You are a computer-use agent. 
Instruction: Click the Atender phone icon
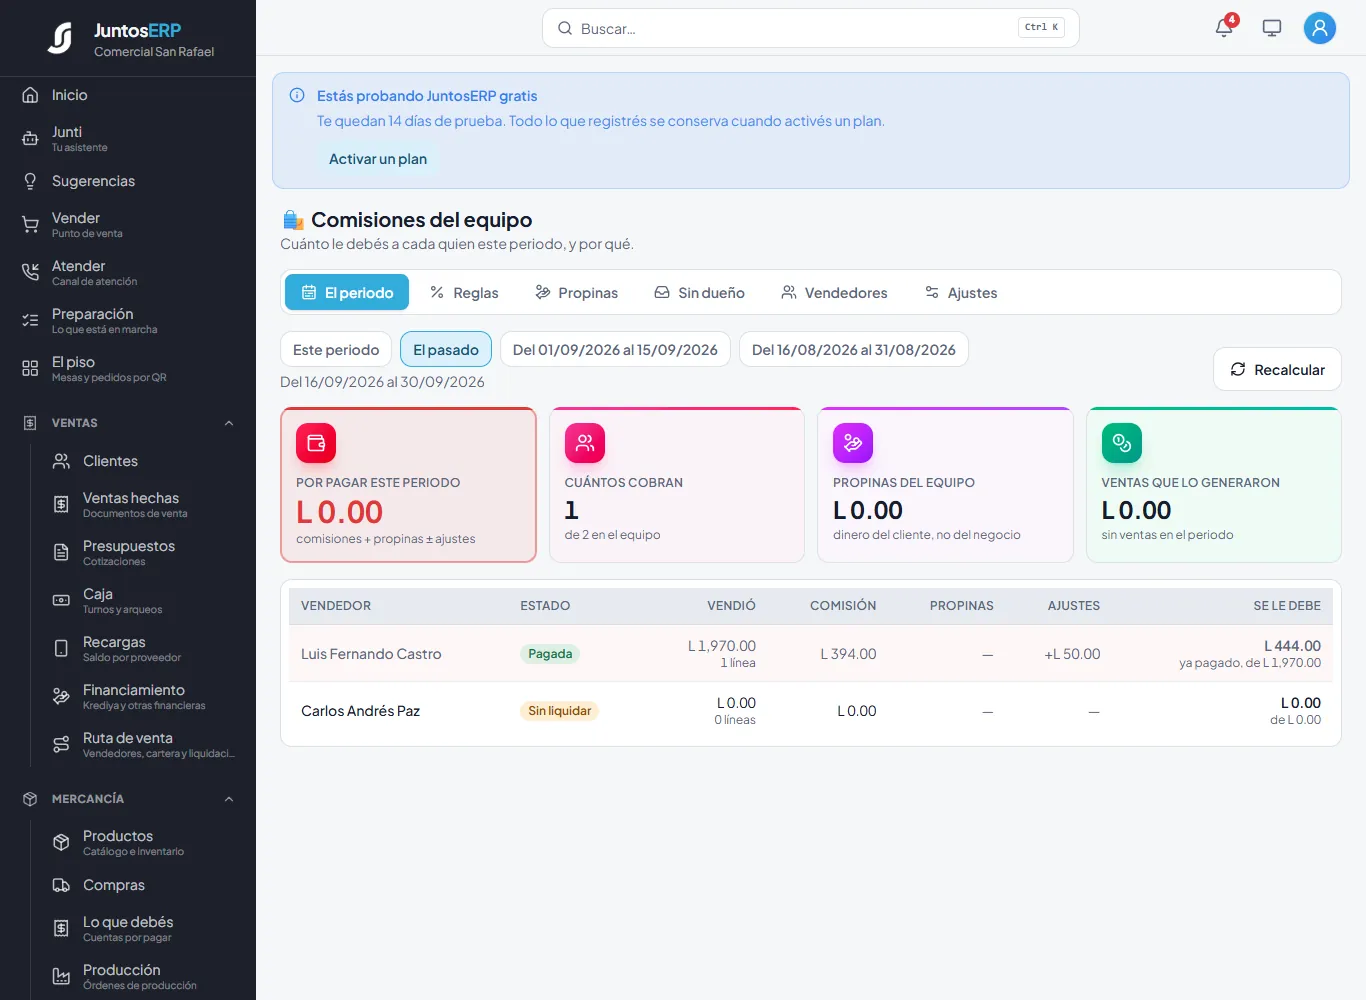pos(30,273)
